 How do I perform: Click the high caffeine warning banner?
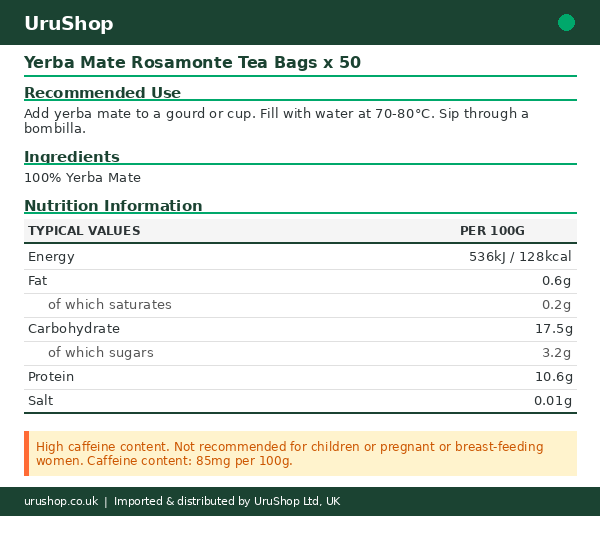coord(300,454)
